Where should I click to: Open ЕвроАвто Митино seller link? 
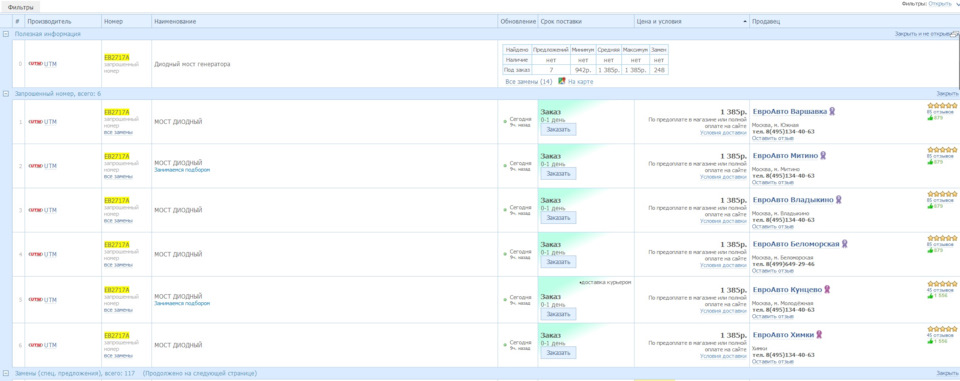[x=785, y=156]
